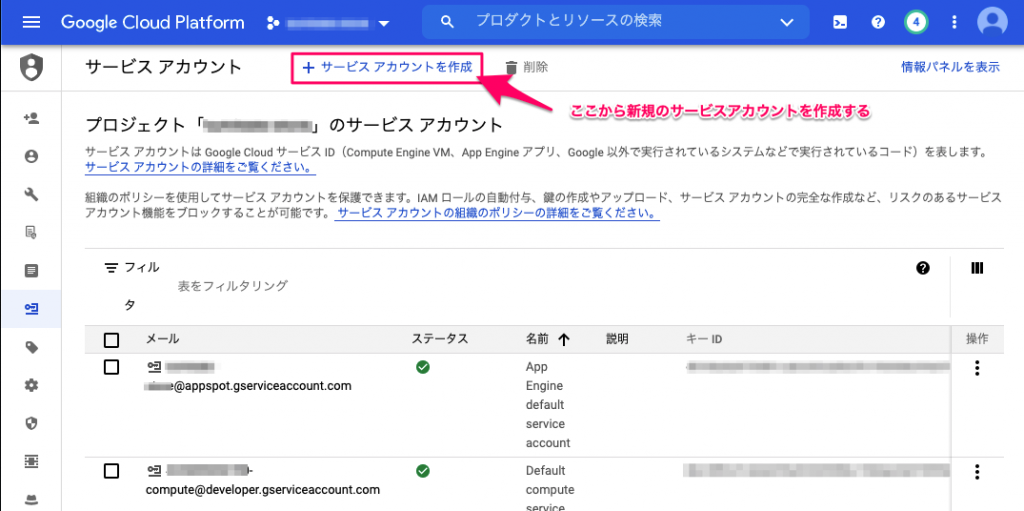Open the column display options icon
The height and width of the screenshot is (511, 1024).
977,267
